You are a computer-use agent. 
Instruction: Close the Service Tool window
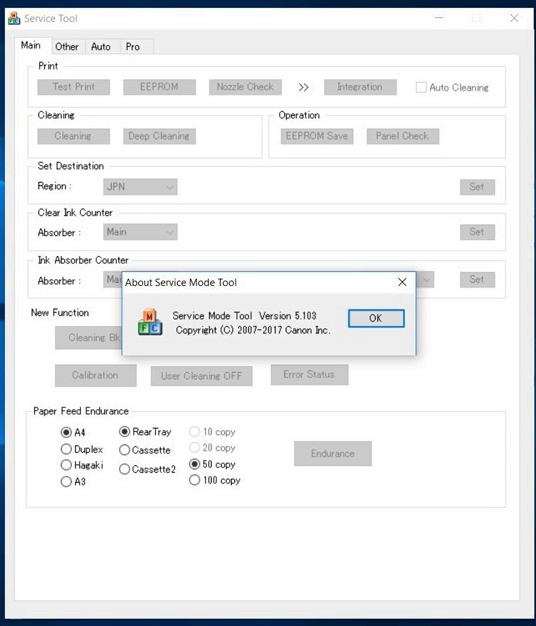[514, 18]
